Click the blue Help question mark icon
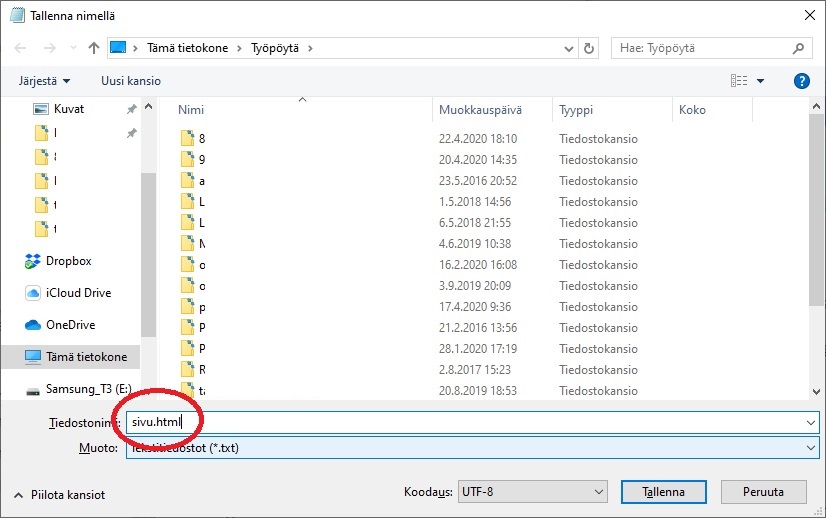This screenshot has height=518, width=826. [800, 81]
